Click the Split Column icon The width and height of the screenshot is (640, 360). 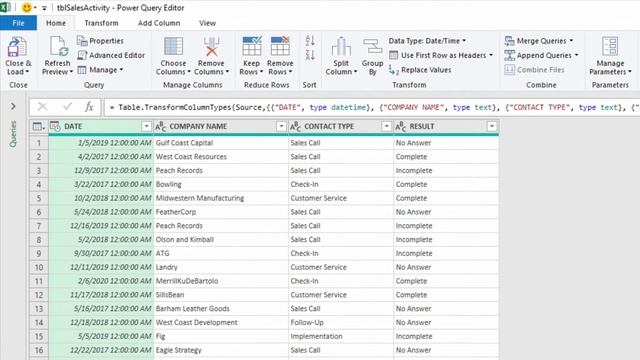[341, 47]
